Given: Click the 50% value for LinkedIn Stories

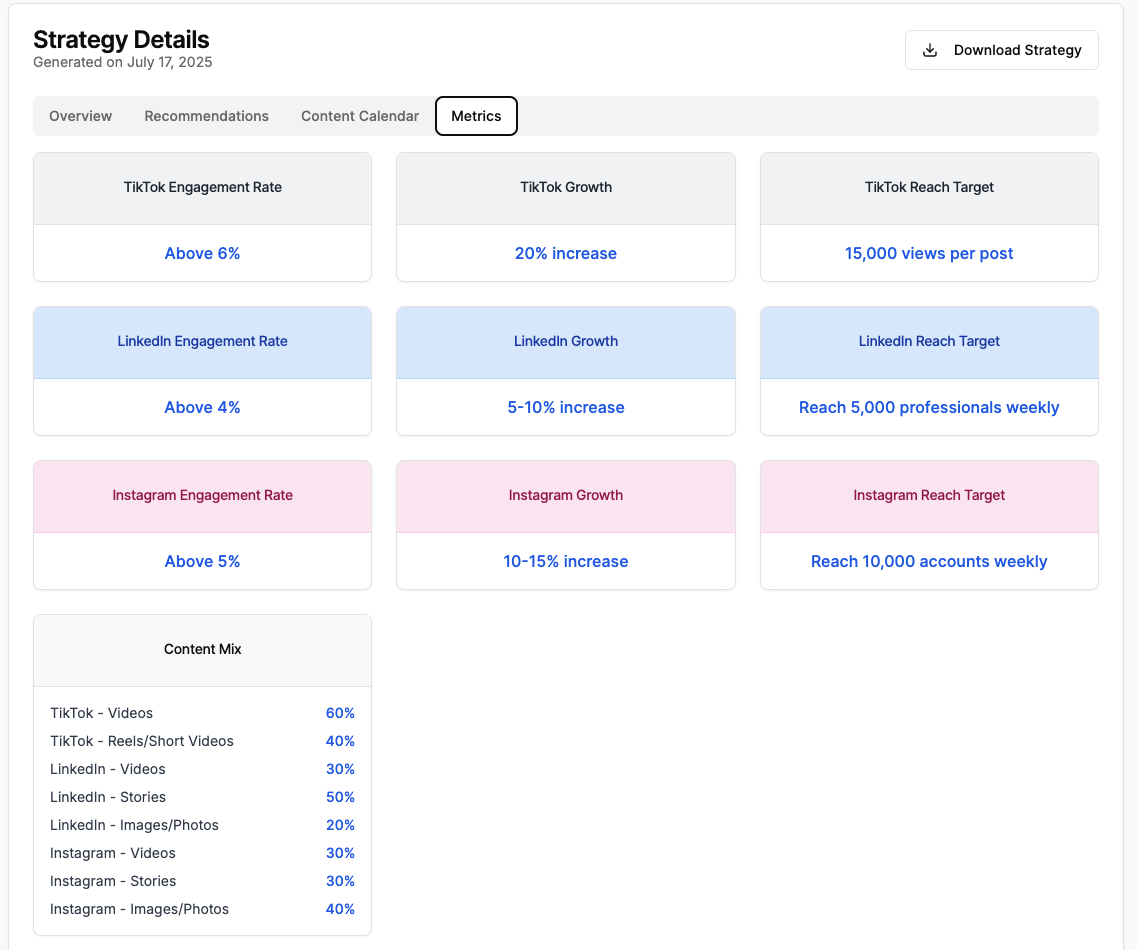Looking at the screenshot, I should pos(340,797).
